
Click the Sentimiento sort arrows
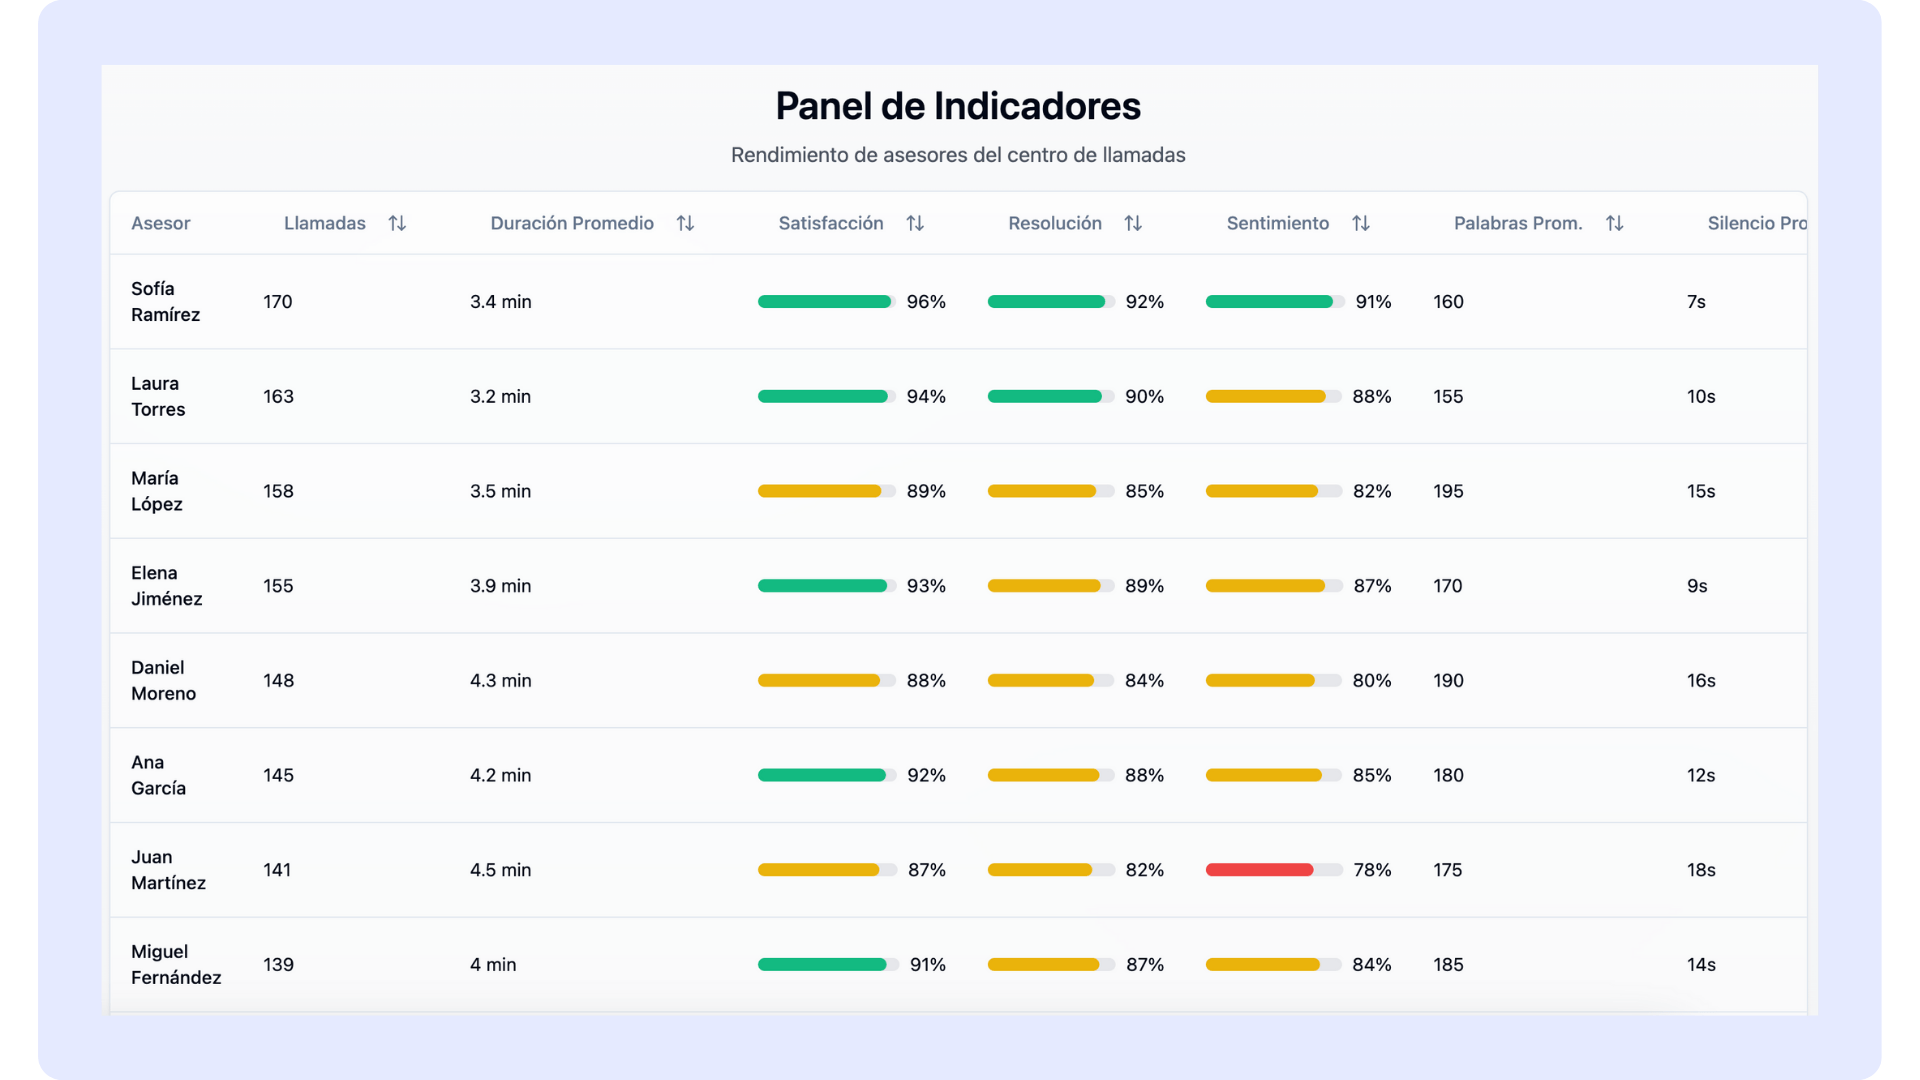1361,223
